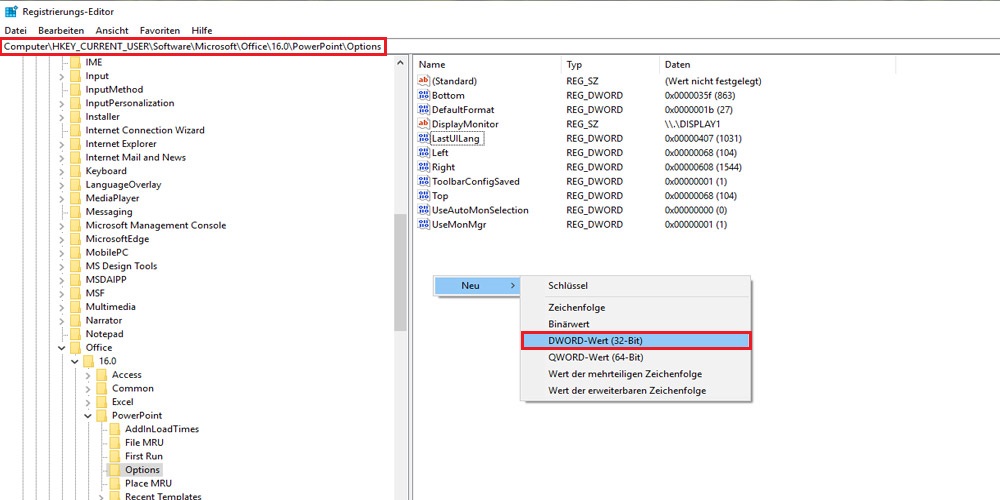Select the LanguageOverlay key
1000x500 pixels.
coord(124,184)
